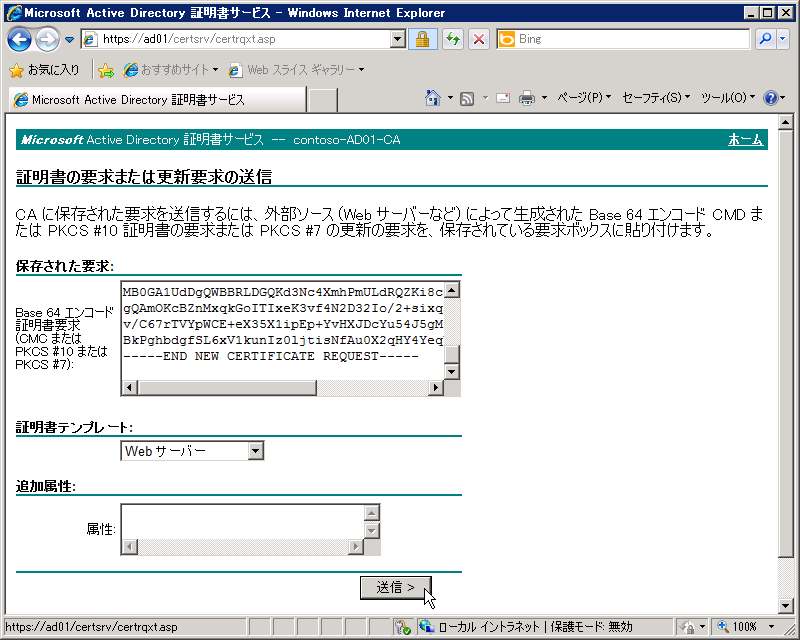
Task: Click the browser Forward arrow button
Action: coord(47,39)
